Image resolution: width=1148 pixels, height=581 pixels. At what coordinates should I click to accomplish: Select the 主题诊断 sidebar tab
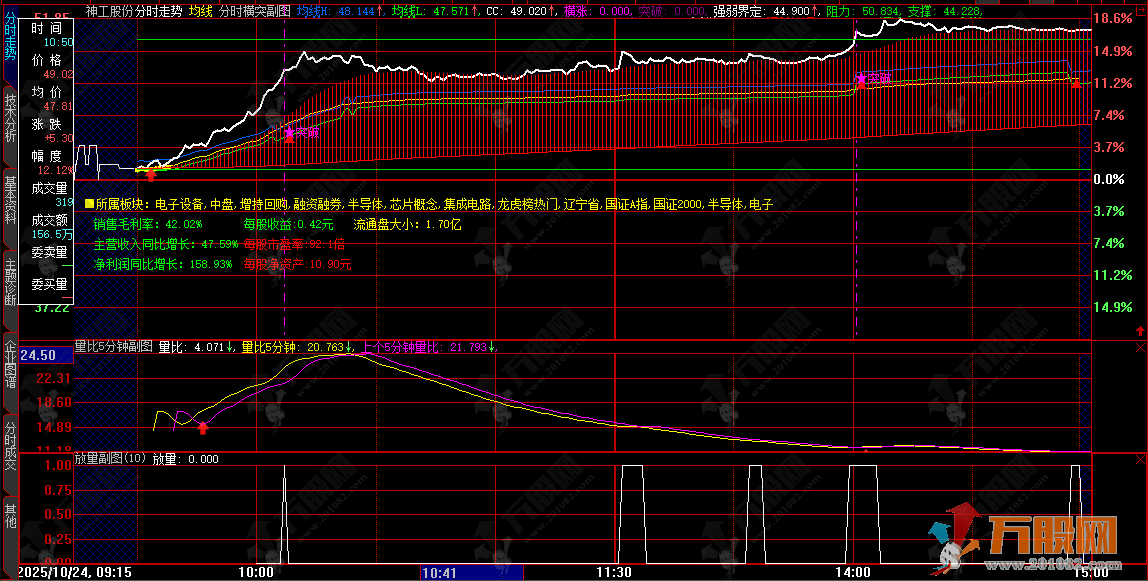point(9,283)
